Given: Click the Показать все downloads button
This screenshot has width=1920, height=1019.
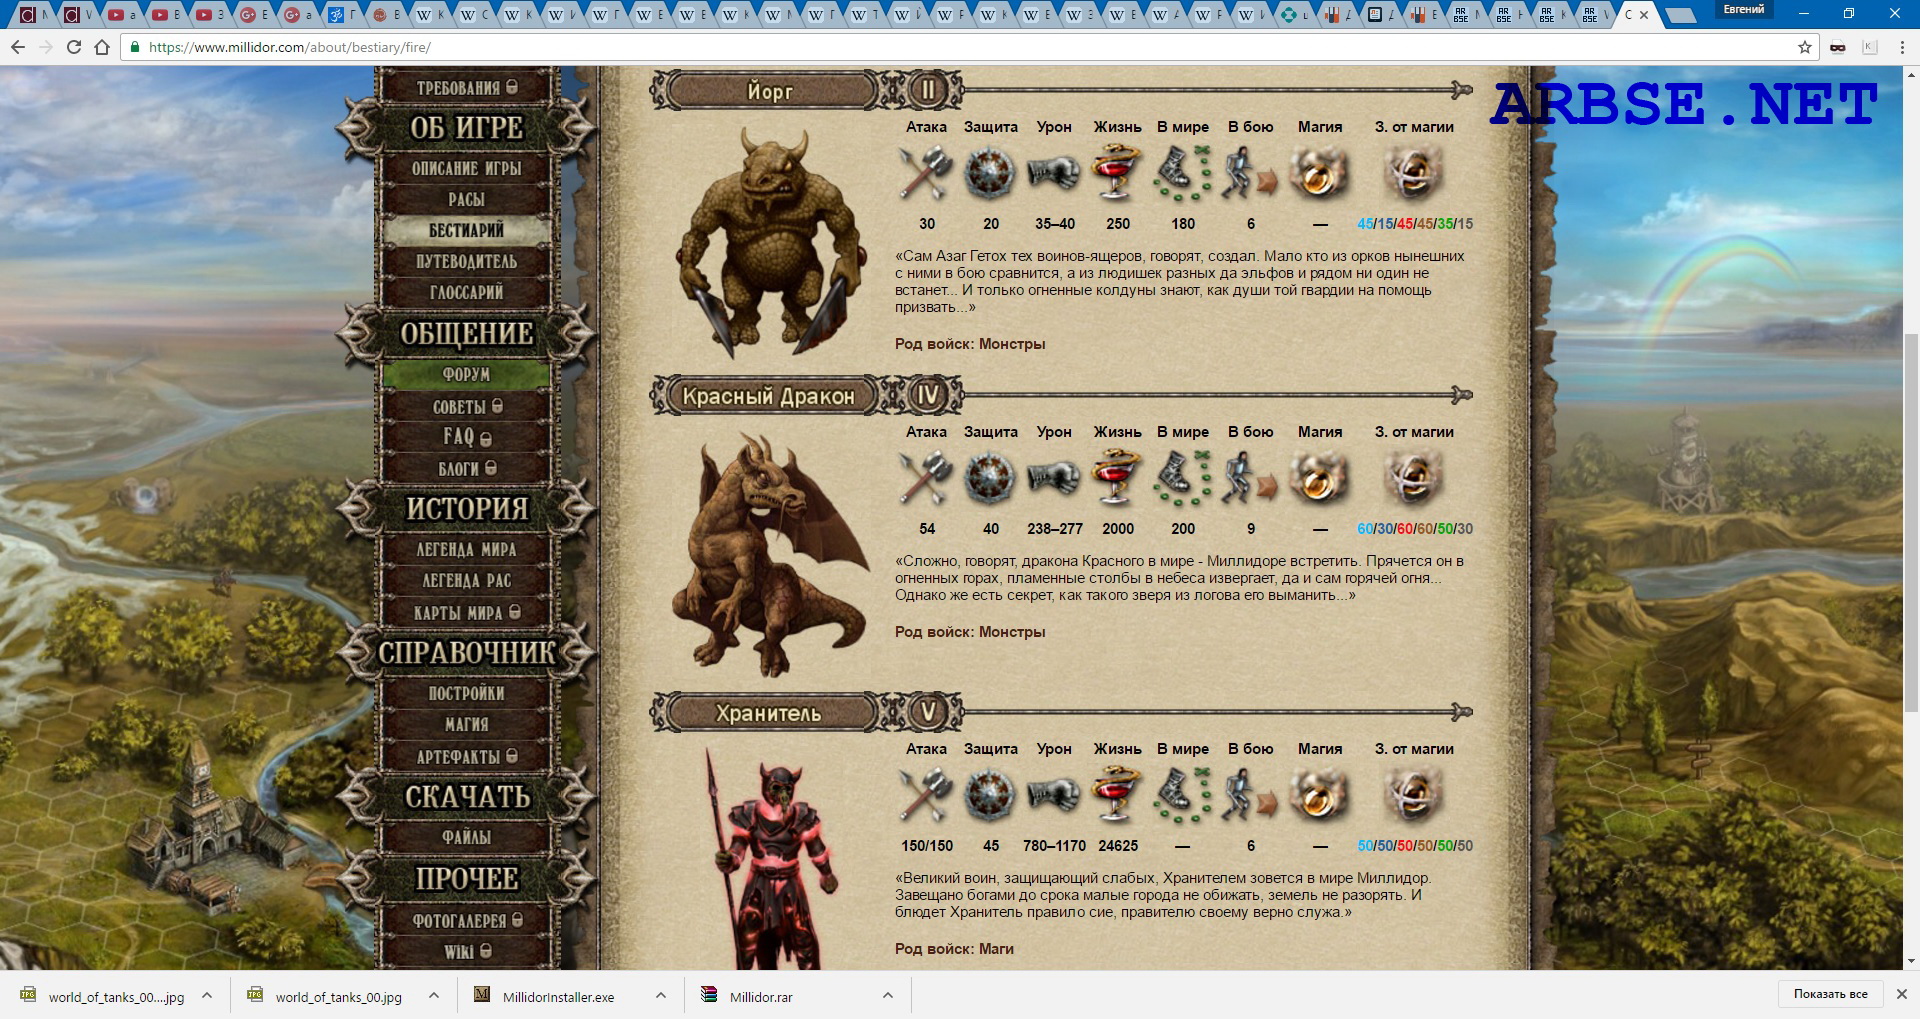Looking at the screenshot, I should 1830,994.
